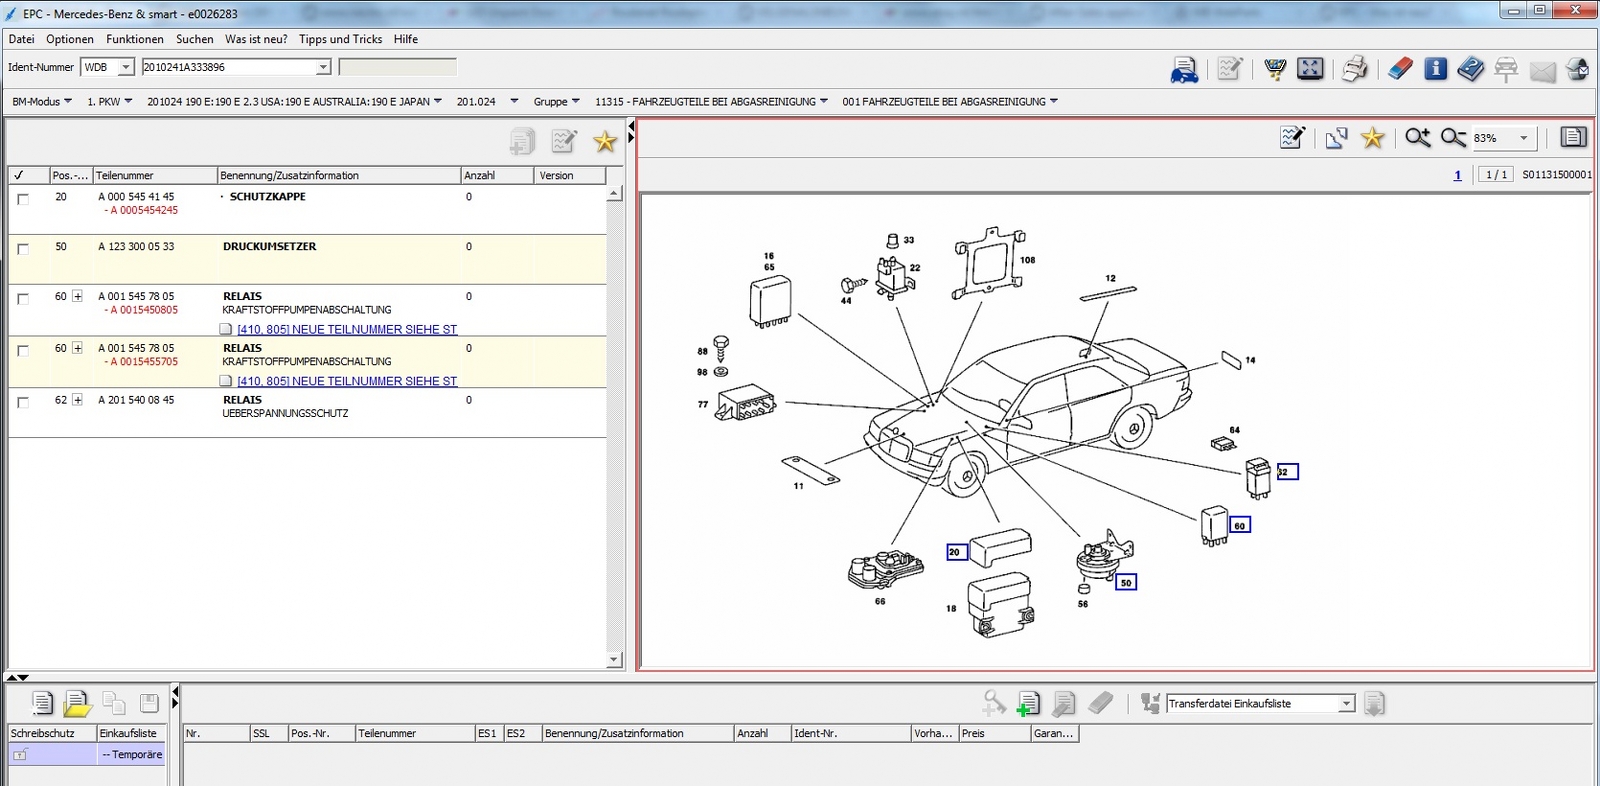Viewport: 1600px width, 786px height.
Task: Click the notes pencil icon in main toolbar
Action: coord(1229,69)
